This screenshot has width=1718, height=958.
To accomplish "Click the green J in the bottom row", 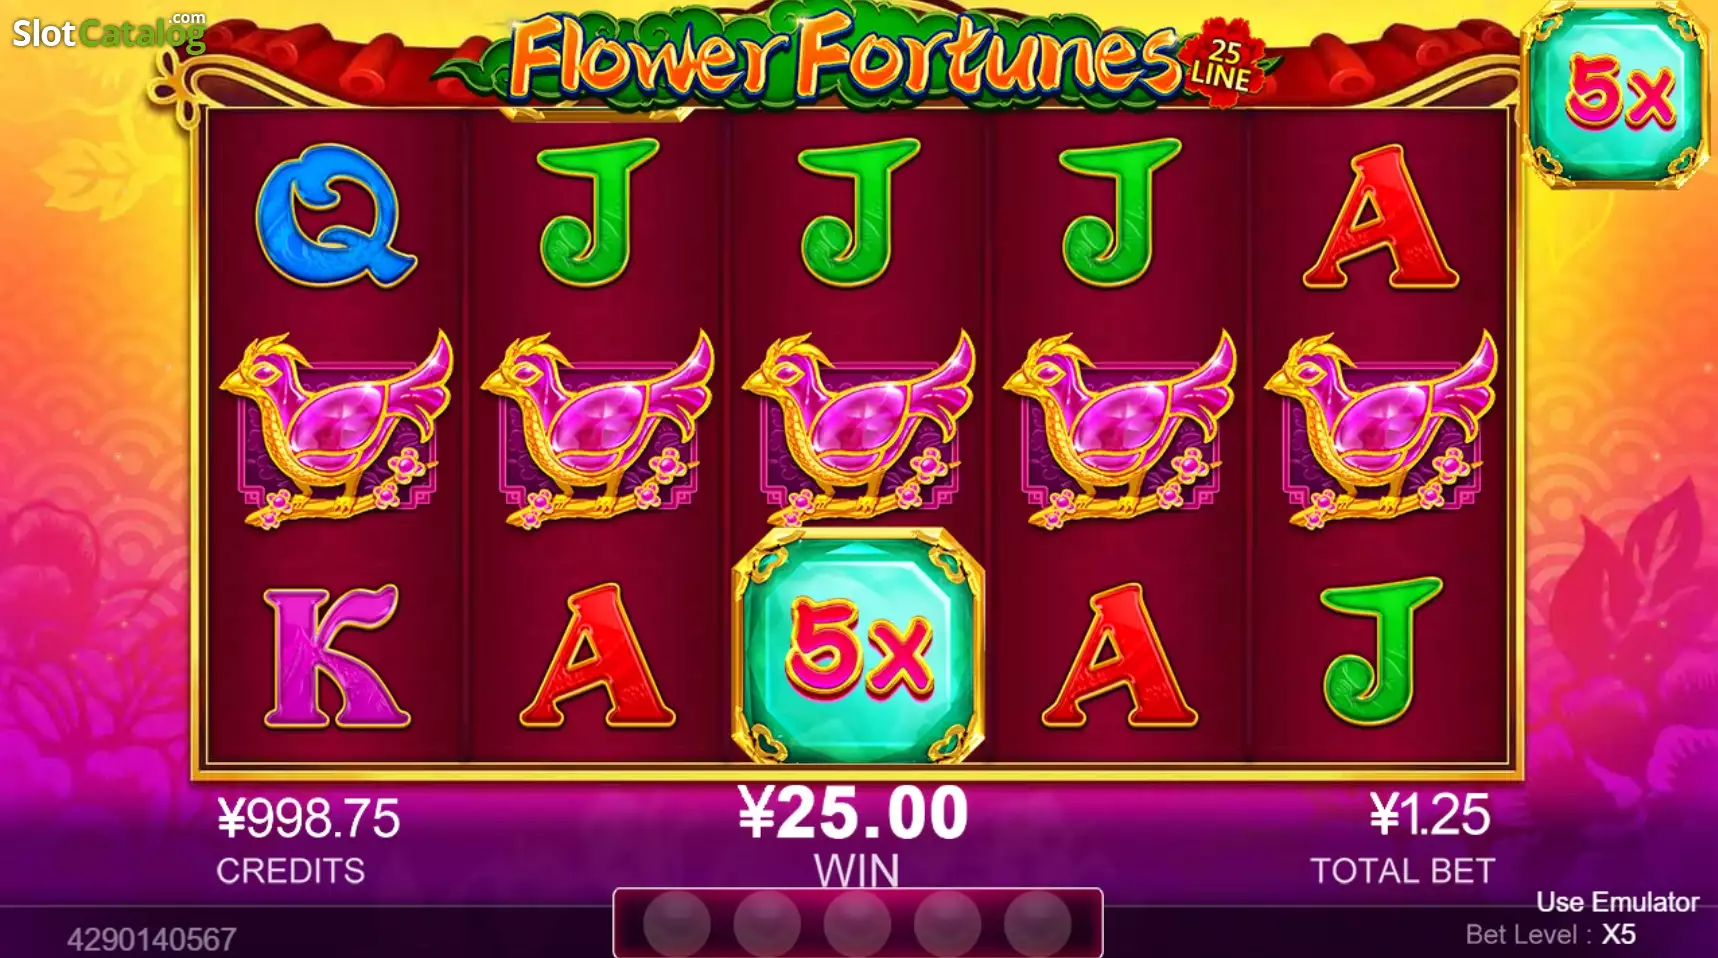I will [x=1382, y=652].
